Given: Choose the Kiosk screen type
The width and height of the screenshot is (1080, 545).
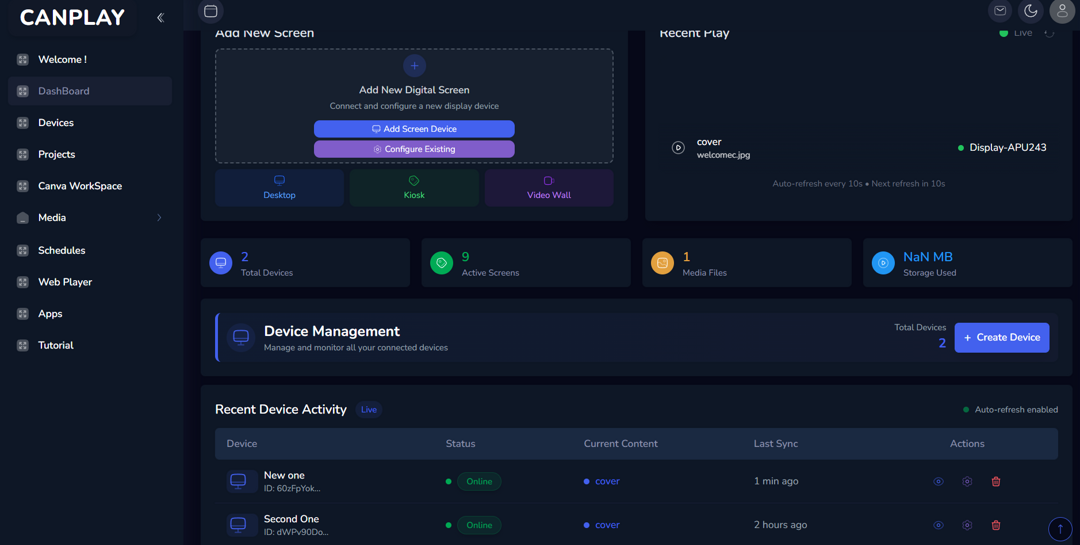Looking at the screenshot, I should (x=414, y=187).
